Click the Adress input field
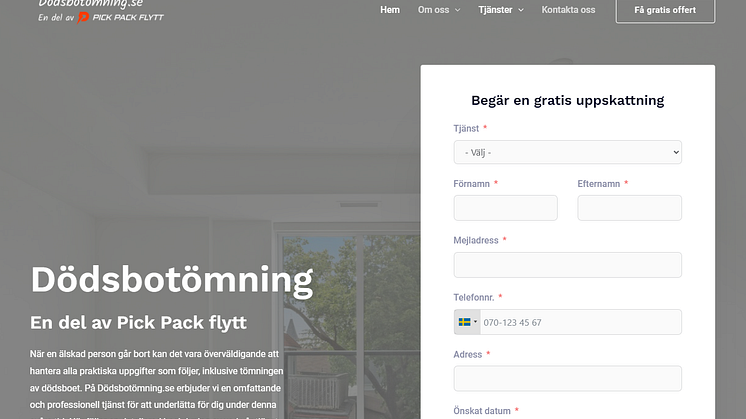 (x=567, y=378)
